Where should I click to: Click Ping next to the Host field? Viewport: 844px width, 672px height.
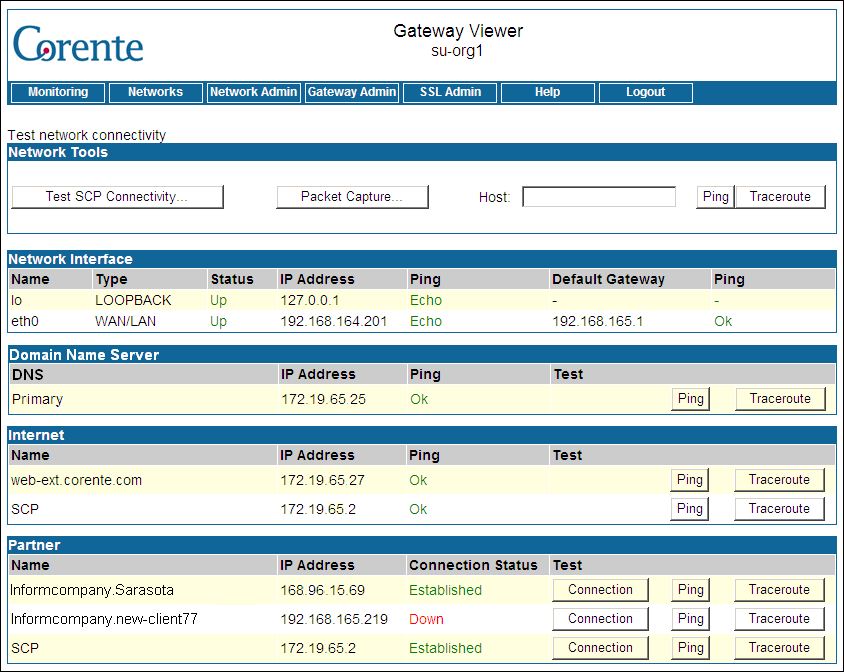715,197
